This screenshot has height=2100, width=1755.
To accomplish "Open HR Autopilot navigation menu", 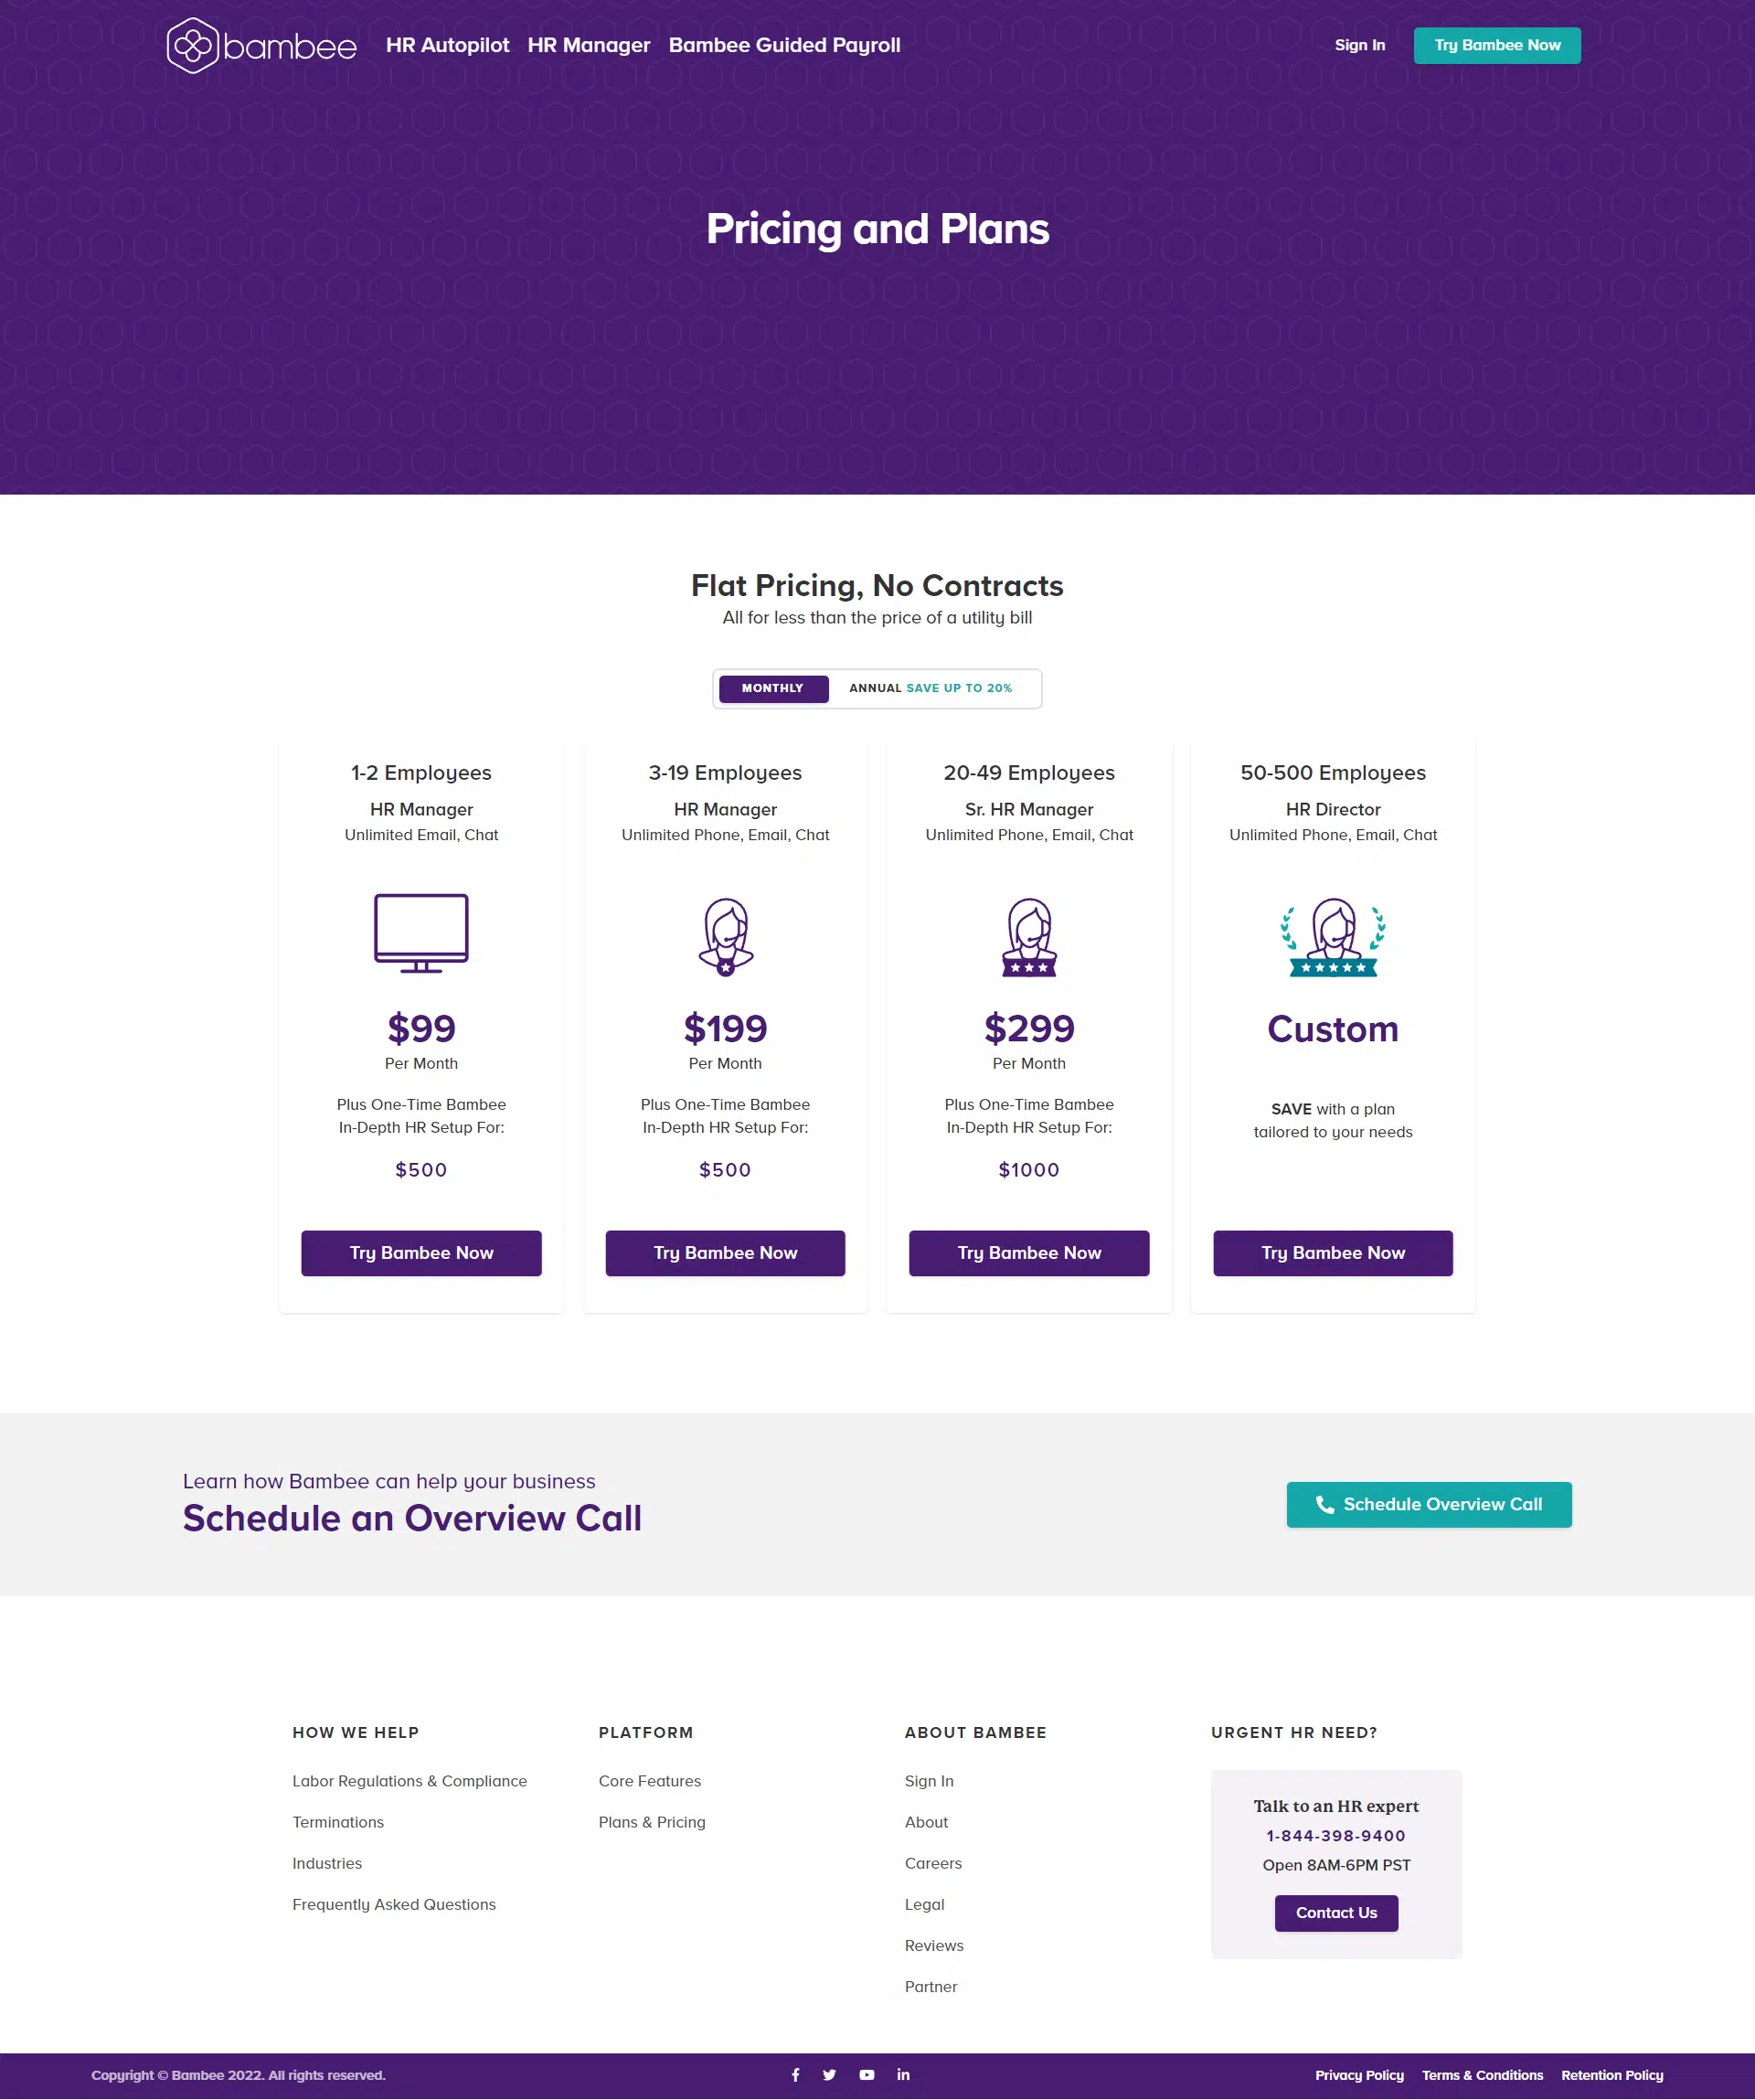I will click(447, 45).
